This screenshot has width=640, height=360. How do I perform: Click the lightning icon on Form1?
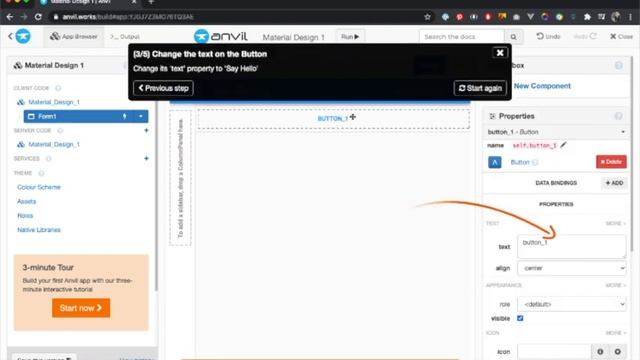tap(124, 116)
